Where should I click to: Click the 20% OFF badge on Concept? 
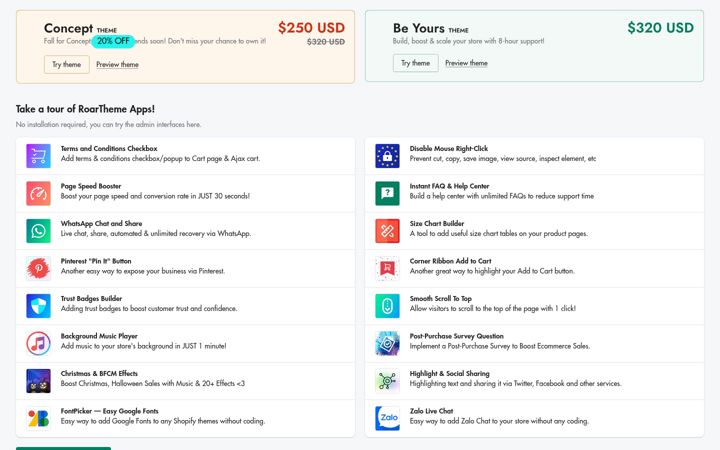point(113,41)
